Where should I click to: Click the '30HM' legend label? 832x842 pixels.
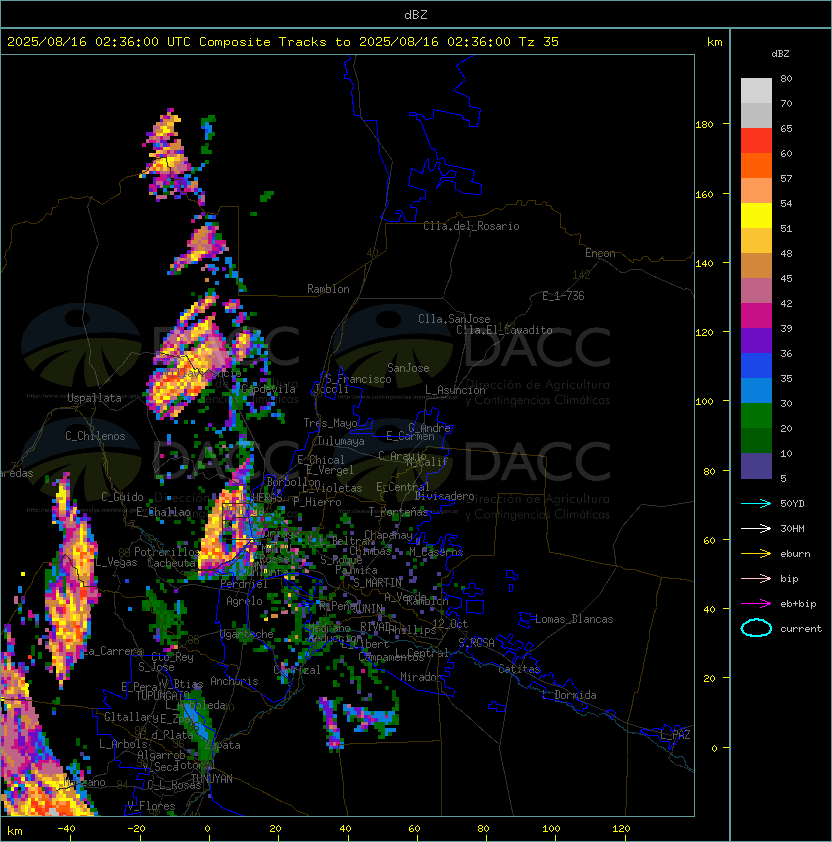[x=792, y=529]
